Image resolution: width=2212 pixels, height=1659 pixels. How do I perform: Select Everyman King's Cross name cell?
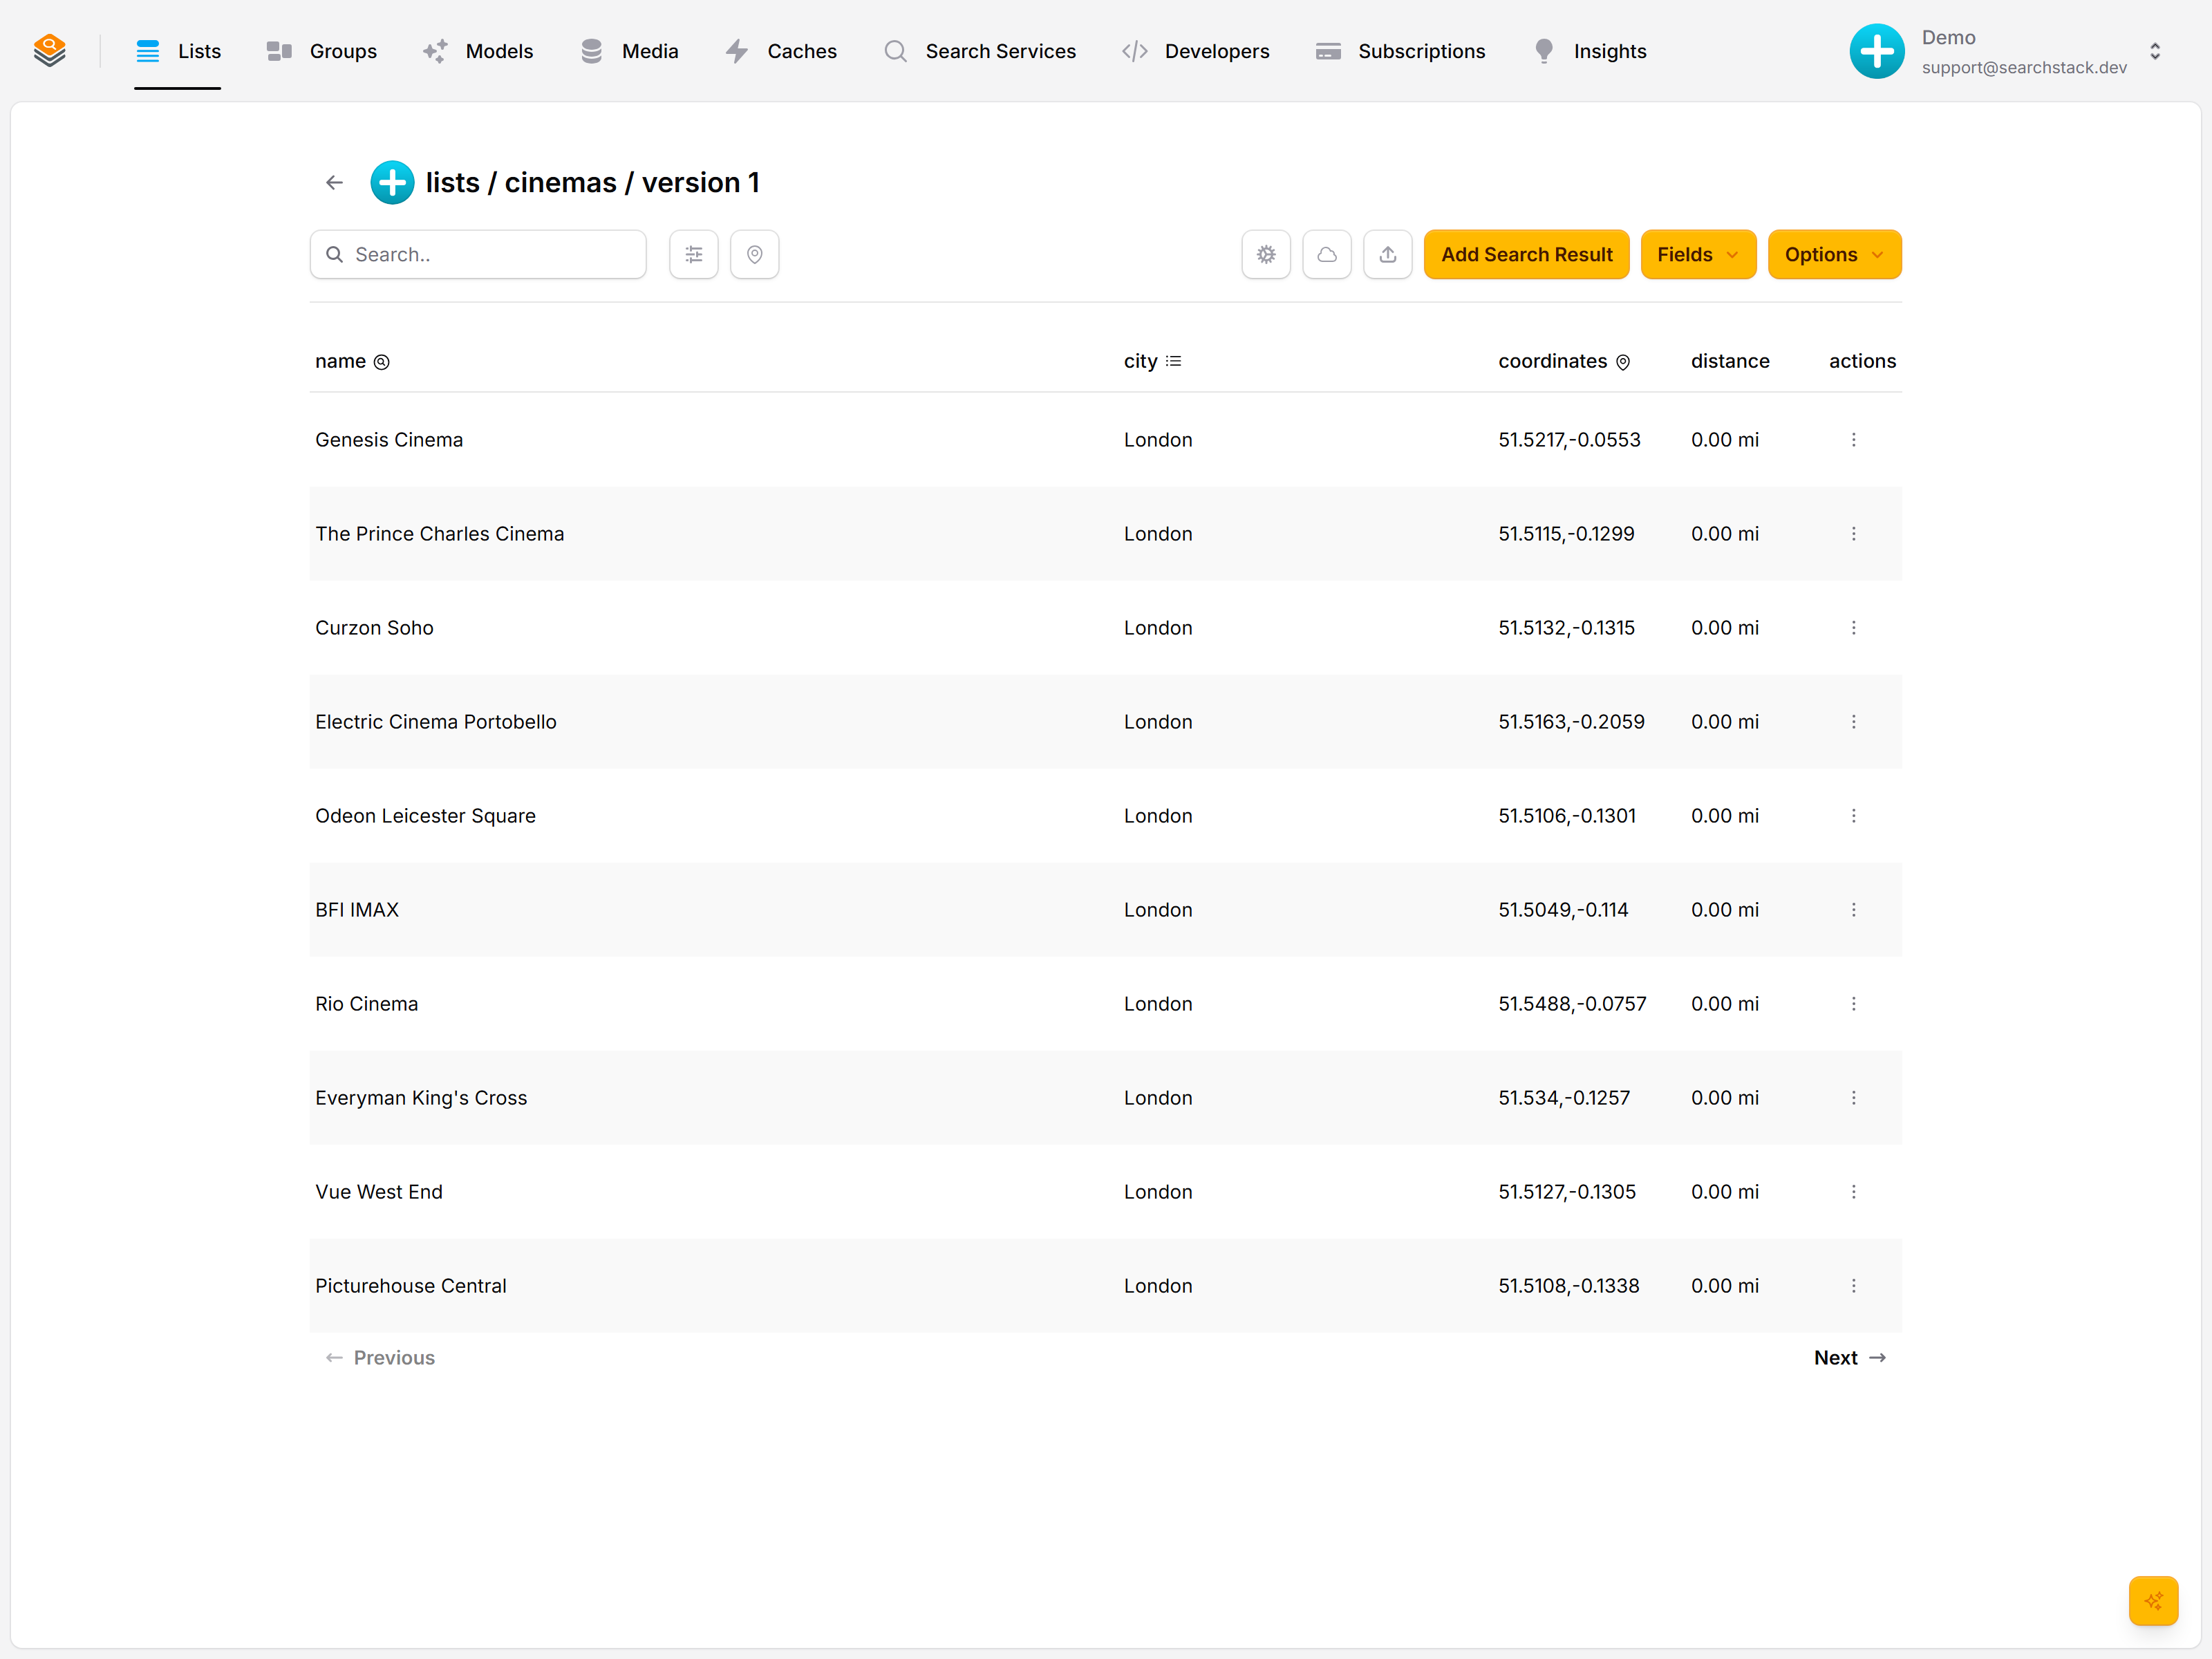[421, 1098]
